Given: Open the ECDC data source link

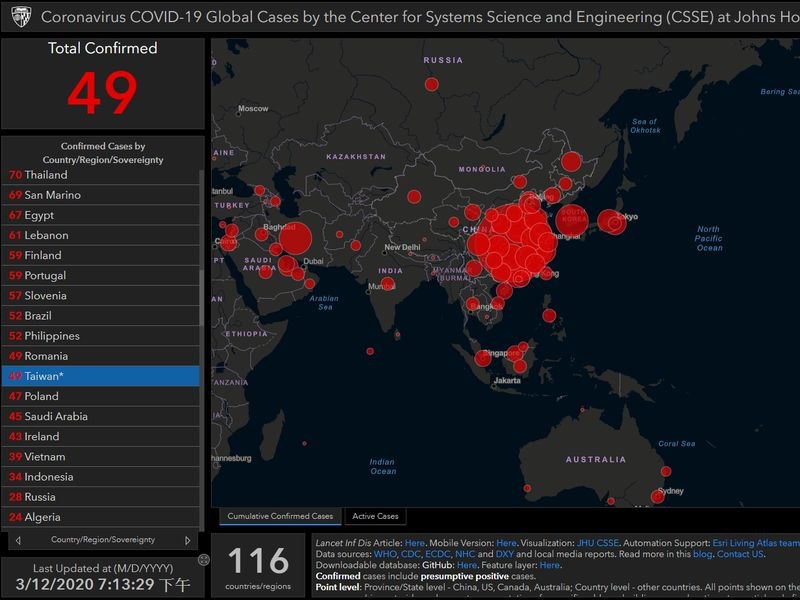Looking at the screenshot, I should (437, 554).
